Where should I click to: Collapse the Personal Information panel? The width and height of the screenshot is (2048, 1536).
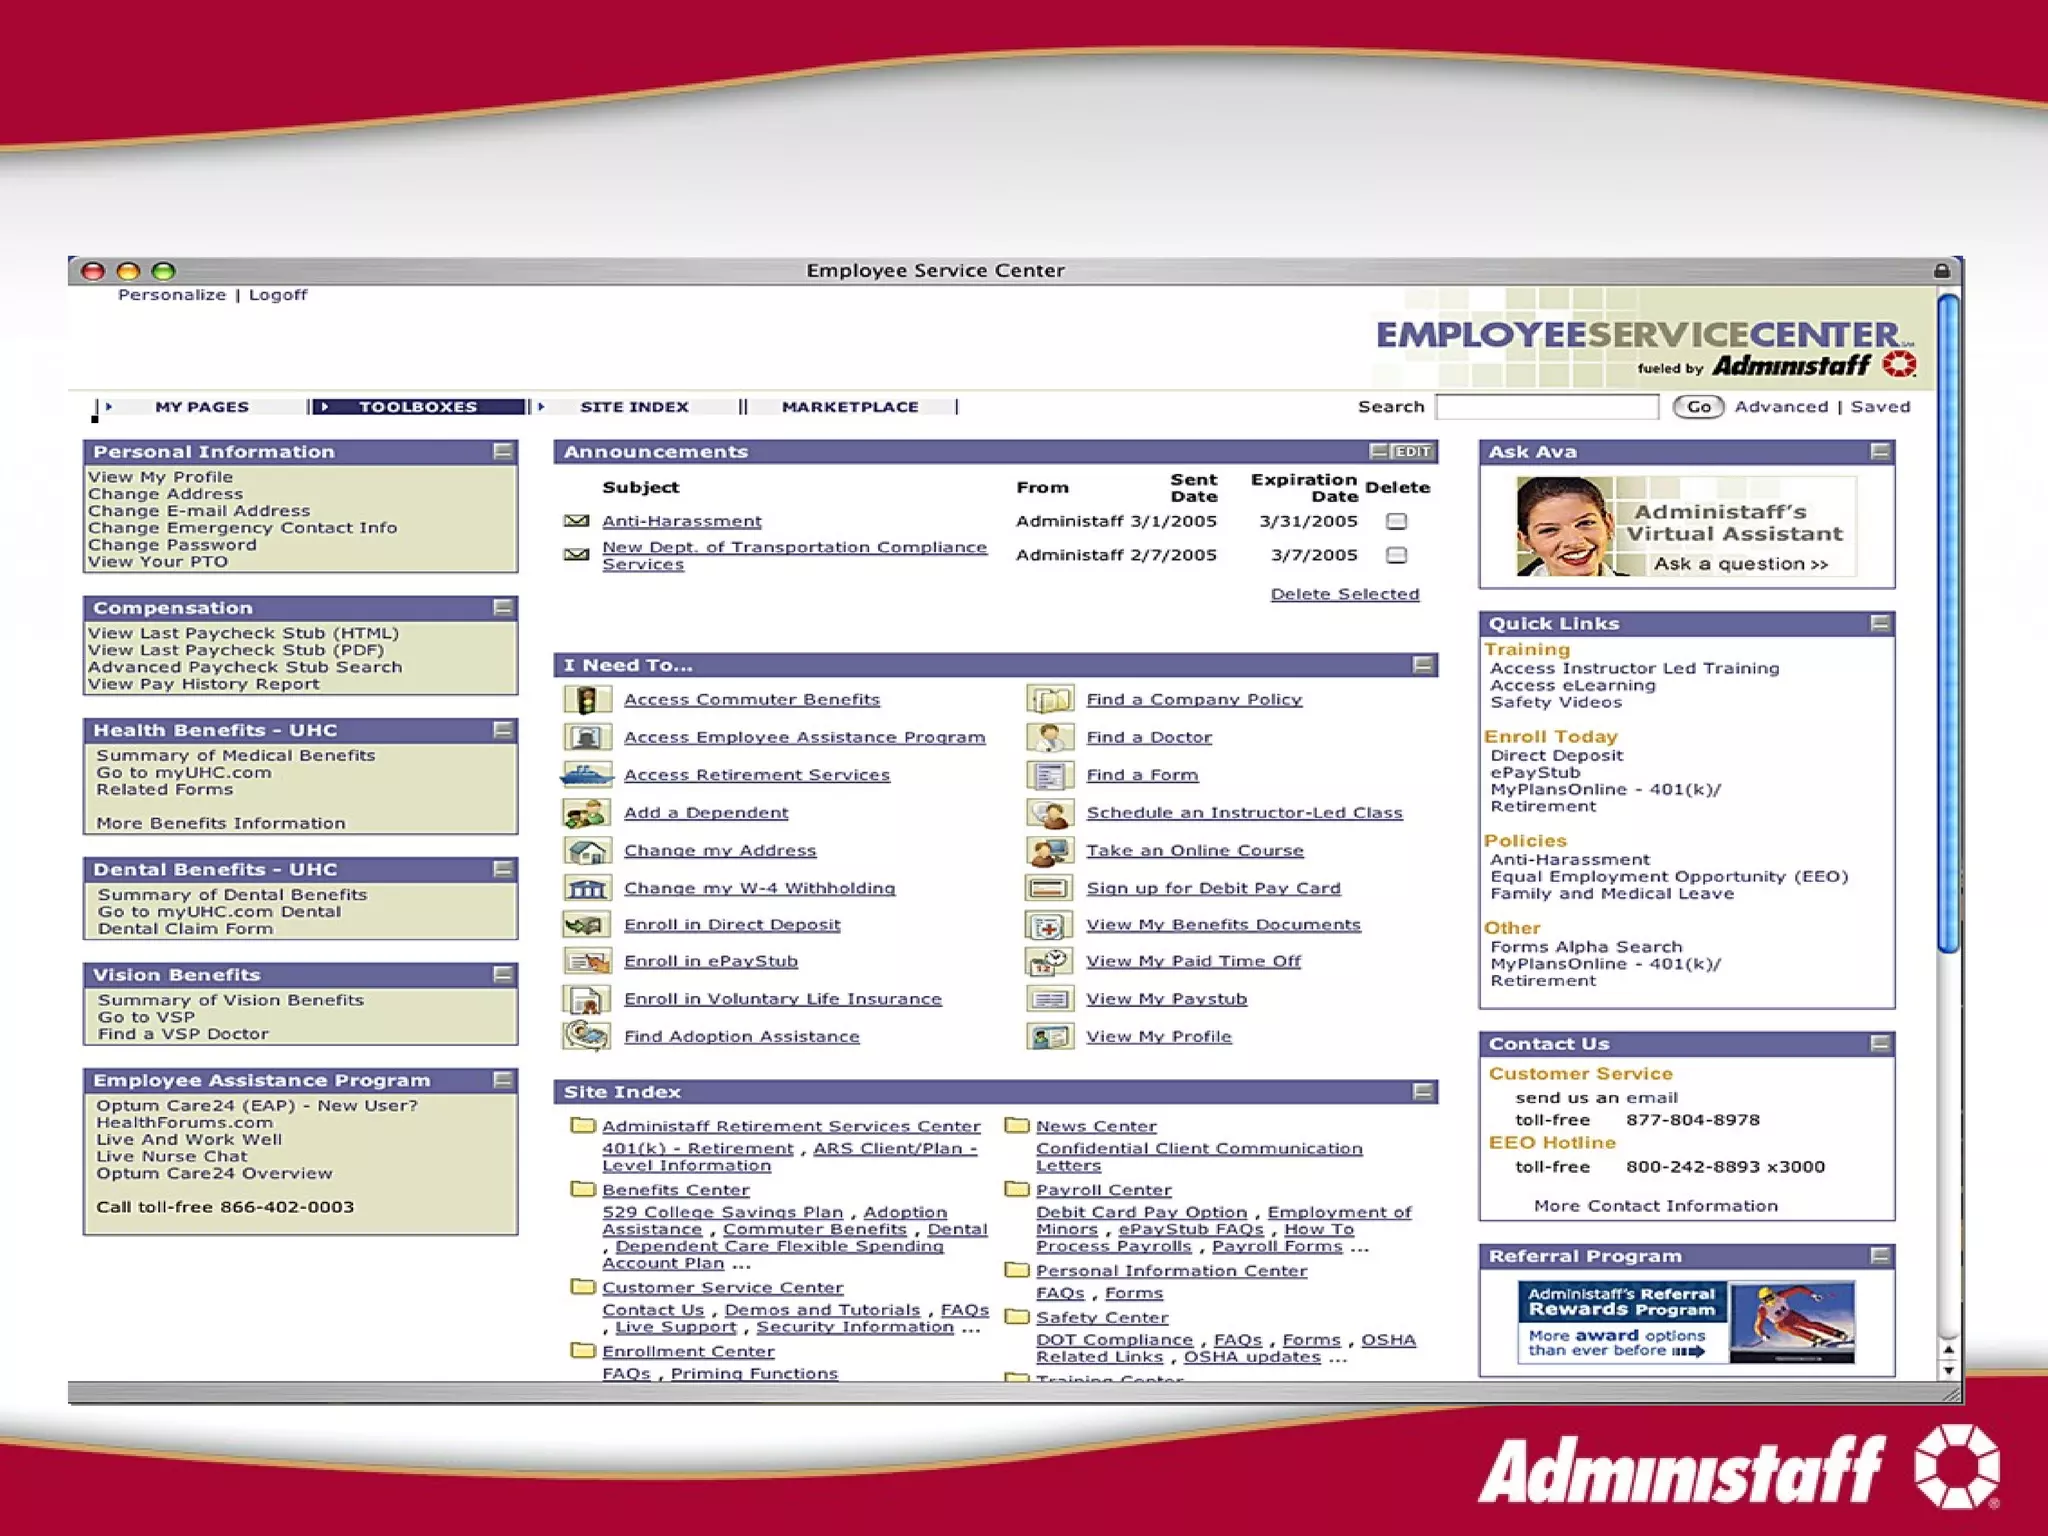click(x=503, y=452)
